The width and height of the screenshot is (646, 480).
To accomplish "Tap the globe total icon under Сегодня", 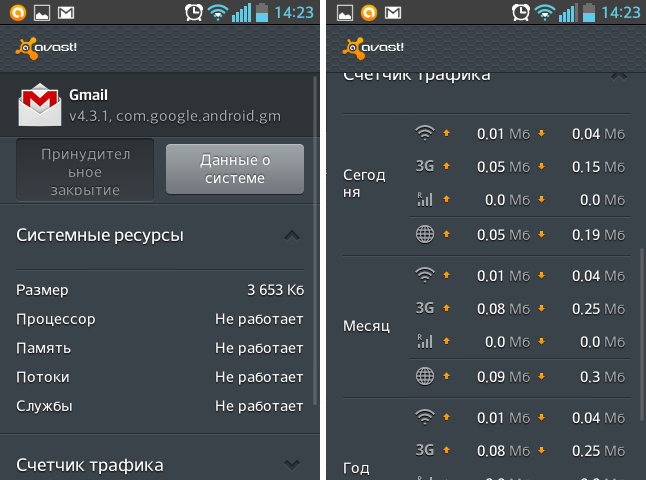I will [425, 235].
